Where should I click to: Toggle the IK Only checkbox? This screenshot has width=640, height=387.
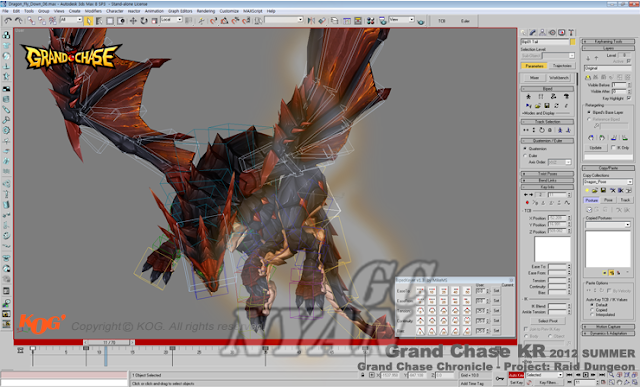[x=613, y=147]
